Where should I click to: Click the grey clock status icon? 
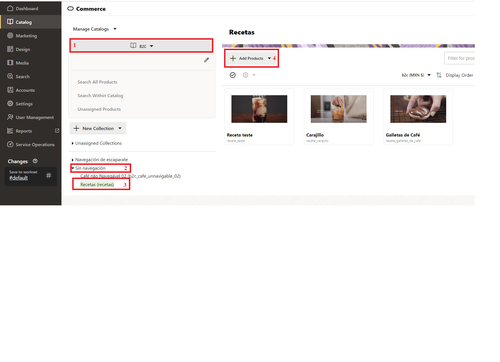(245, 75)
